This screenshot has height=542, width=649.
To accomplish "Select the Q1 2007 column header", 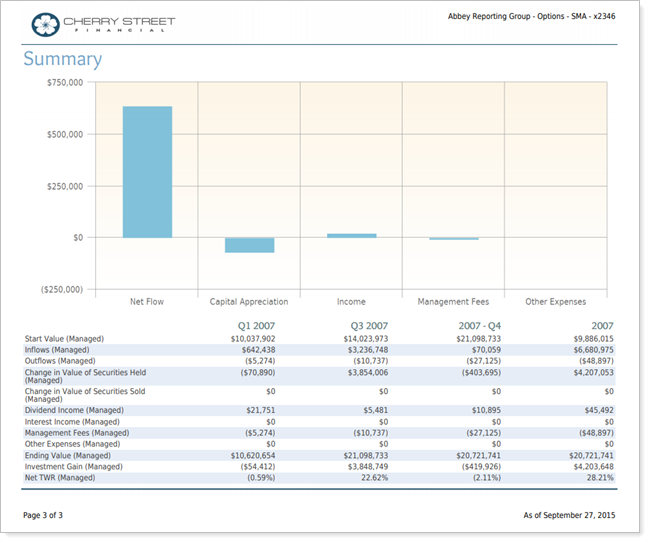I will tap(255, 326).
